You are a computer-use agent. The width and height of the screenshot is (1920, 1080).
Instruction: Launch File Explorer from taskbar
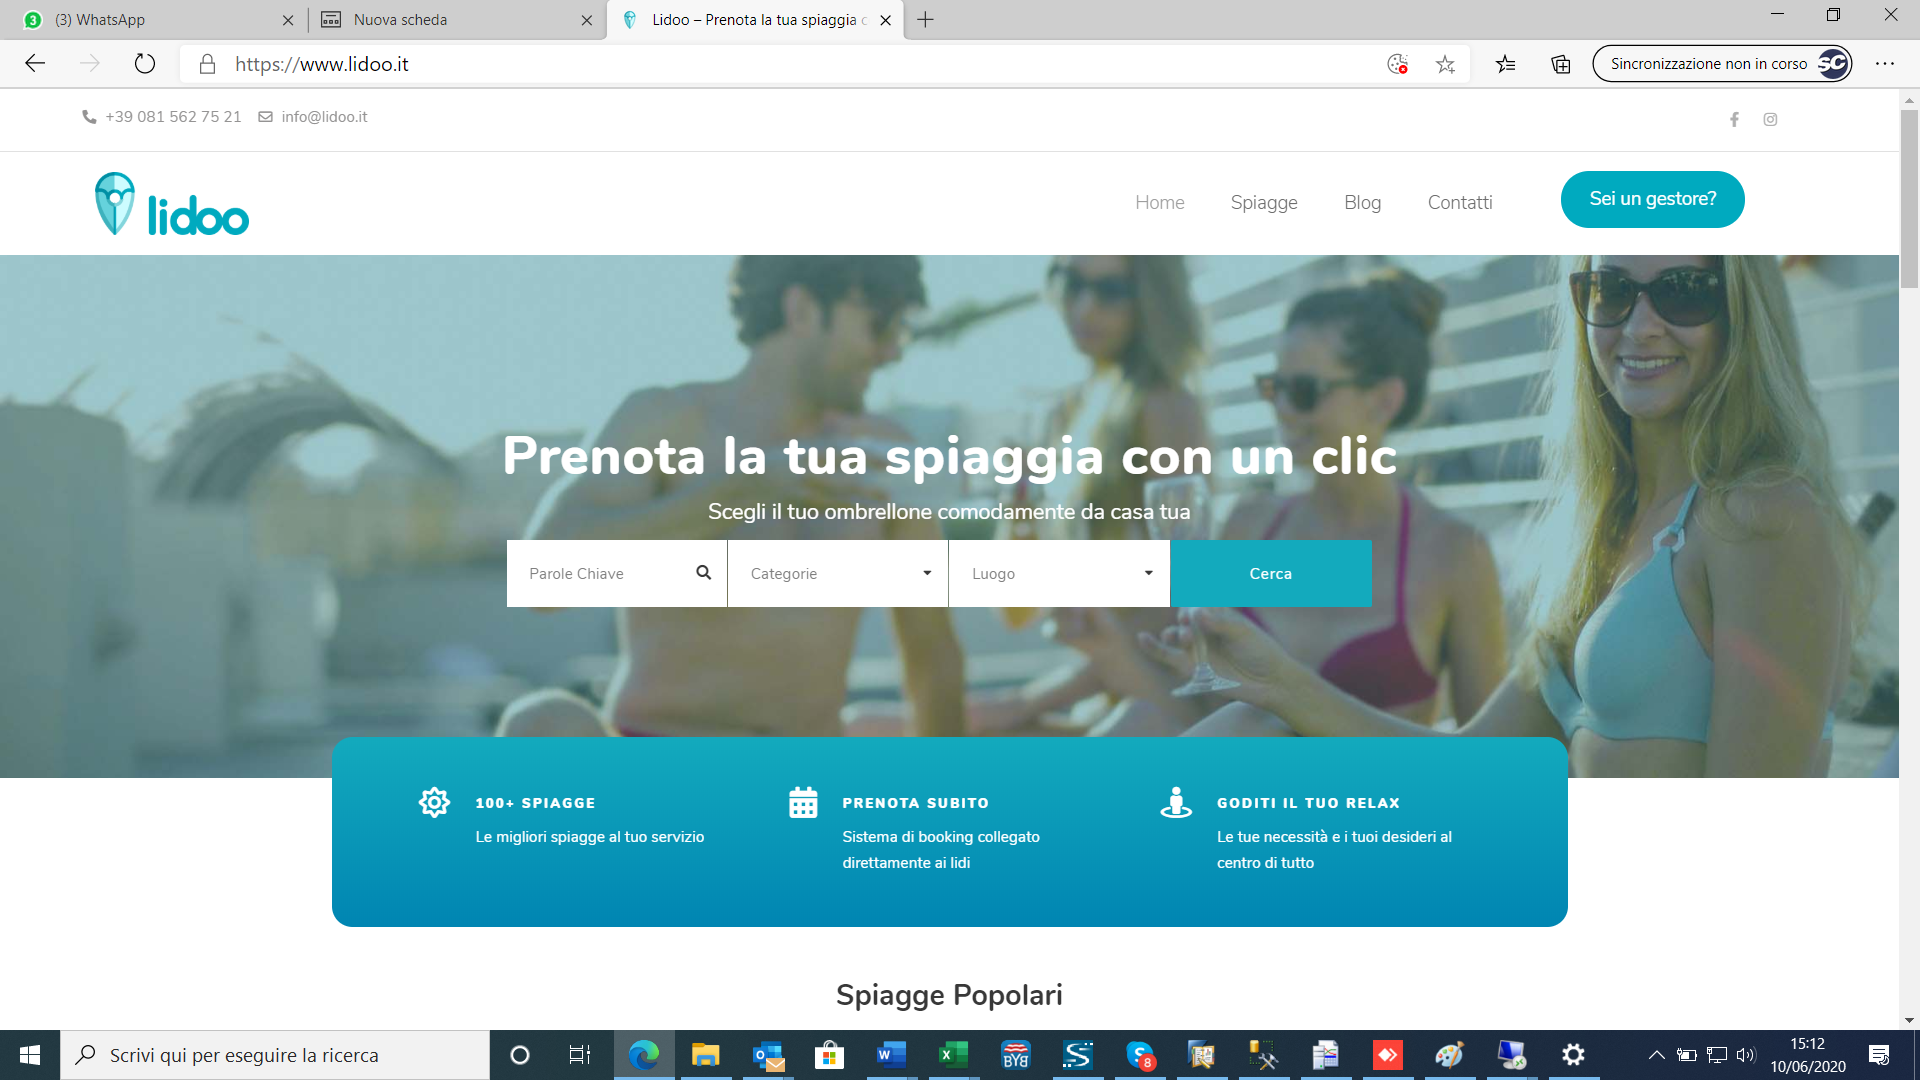click(706, 1055)
